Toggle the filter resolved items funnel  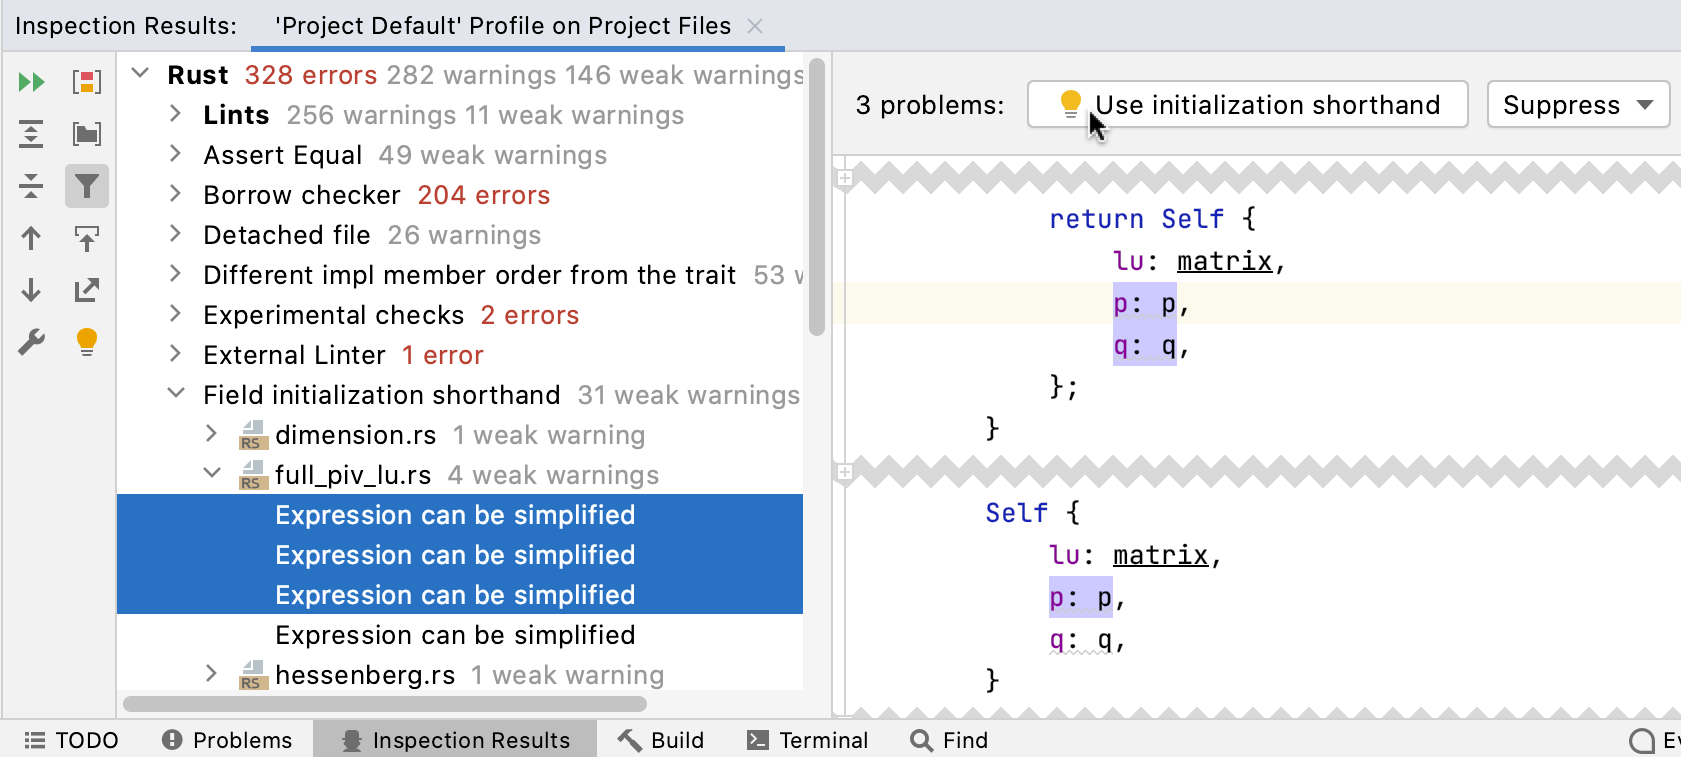[87, 186]
